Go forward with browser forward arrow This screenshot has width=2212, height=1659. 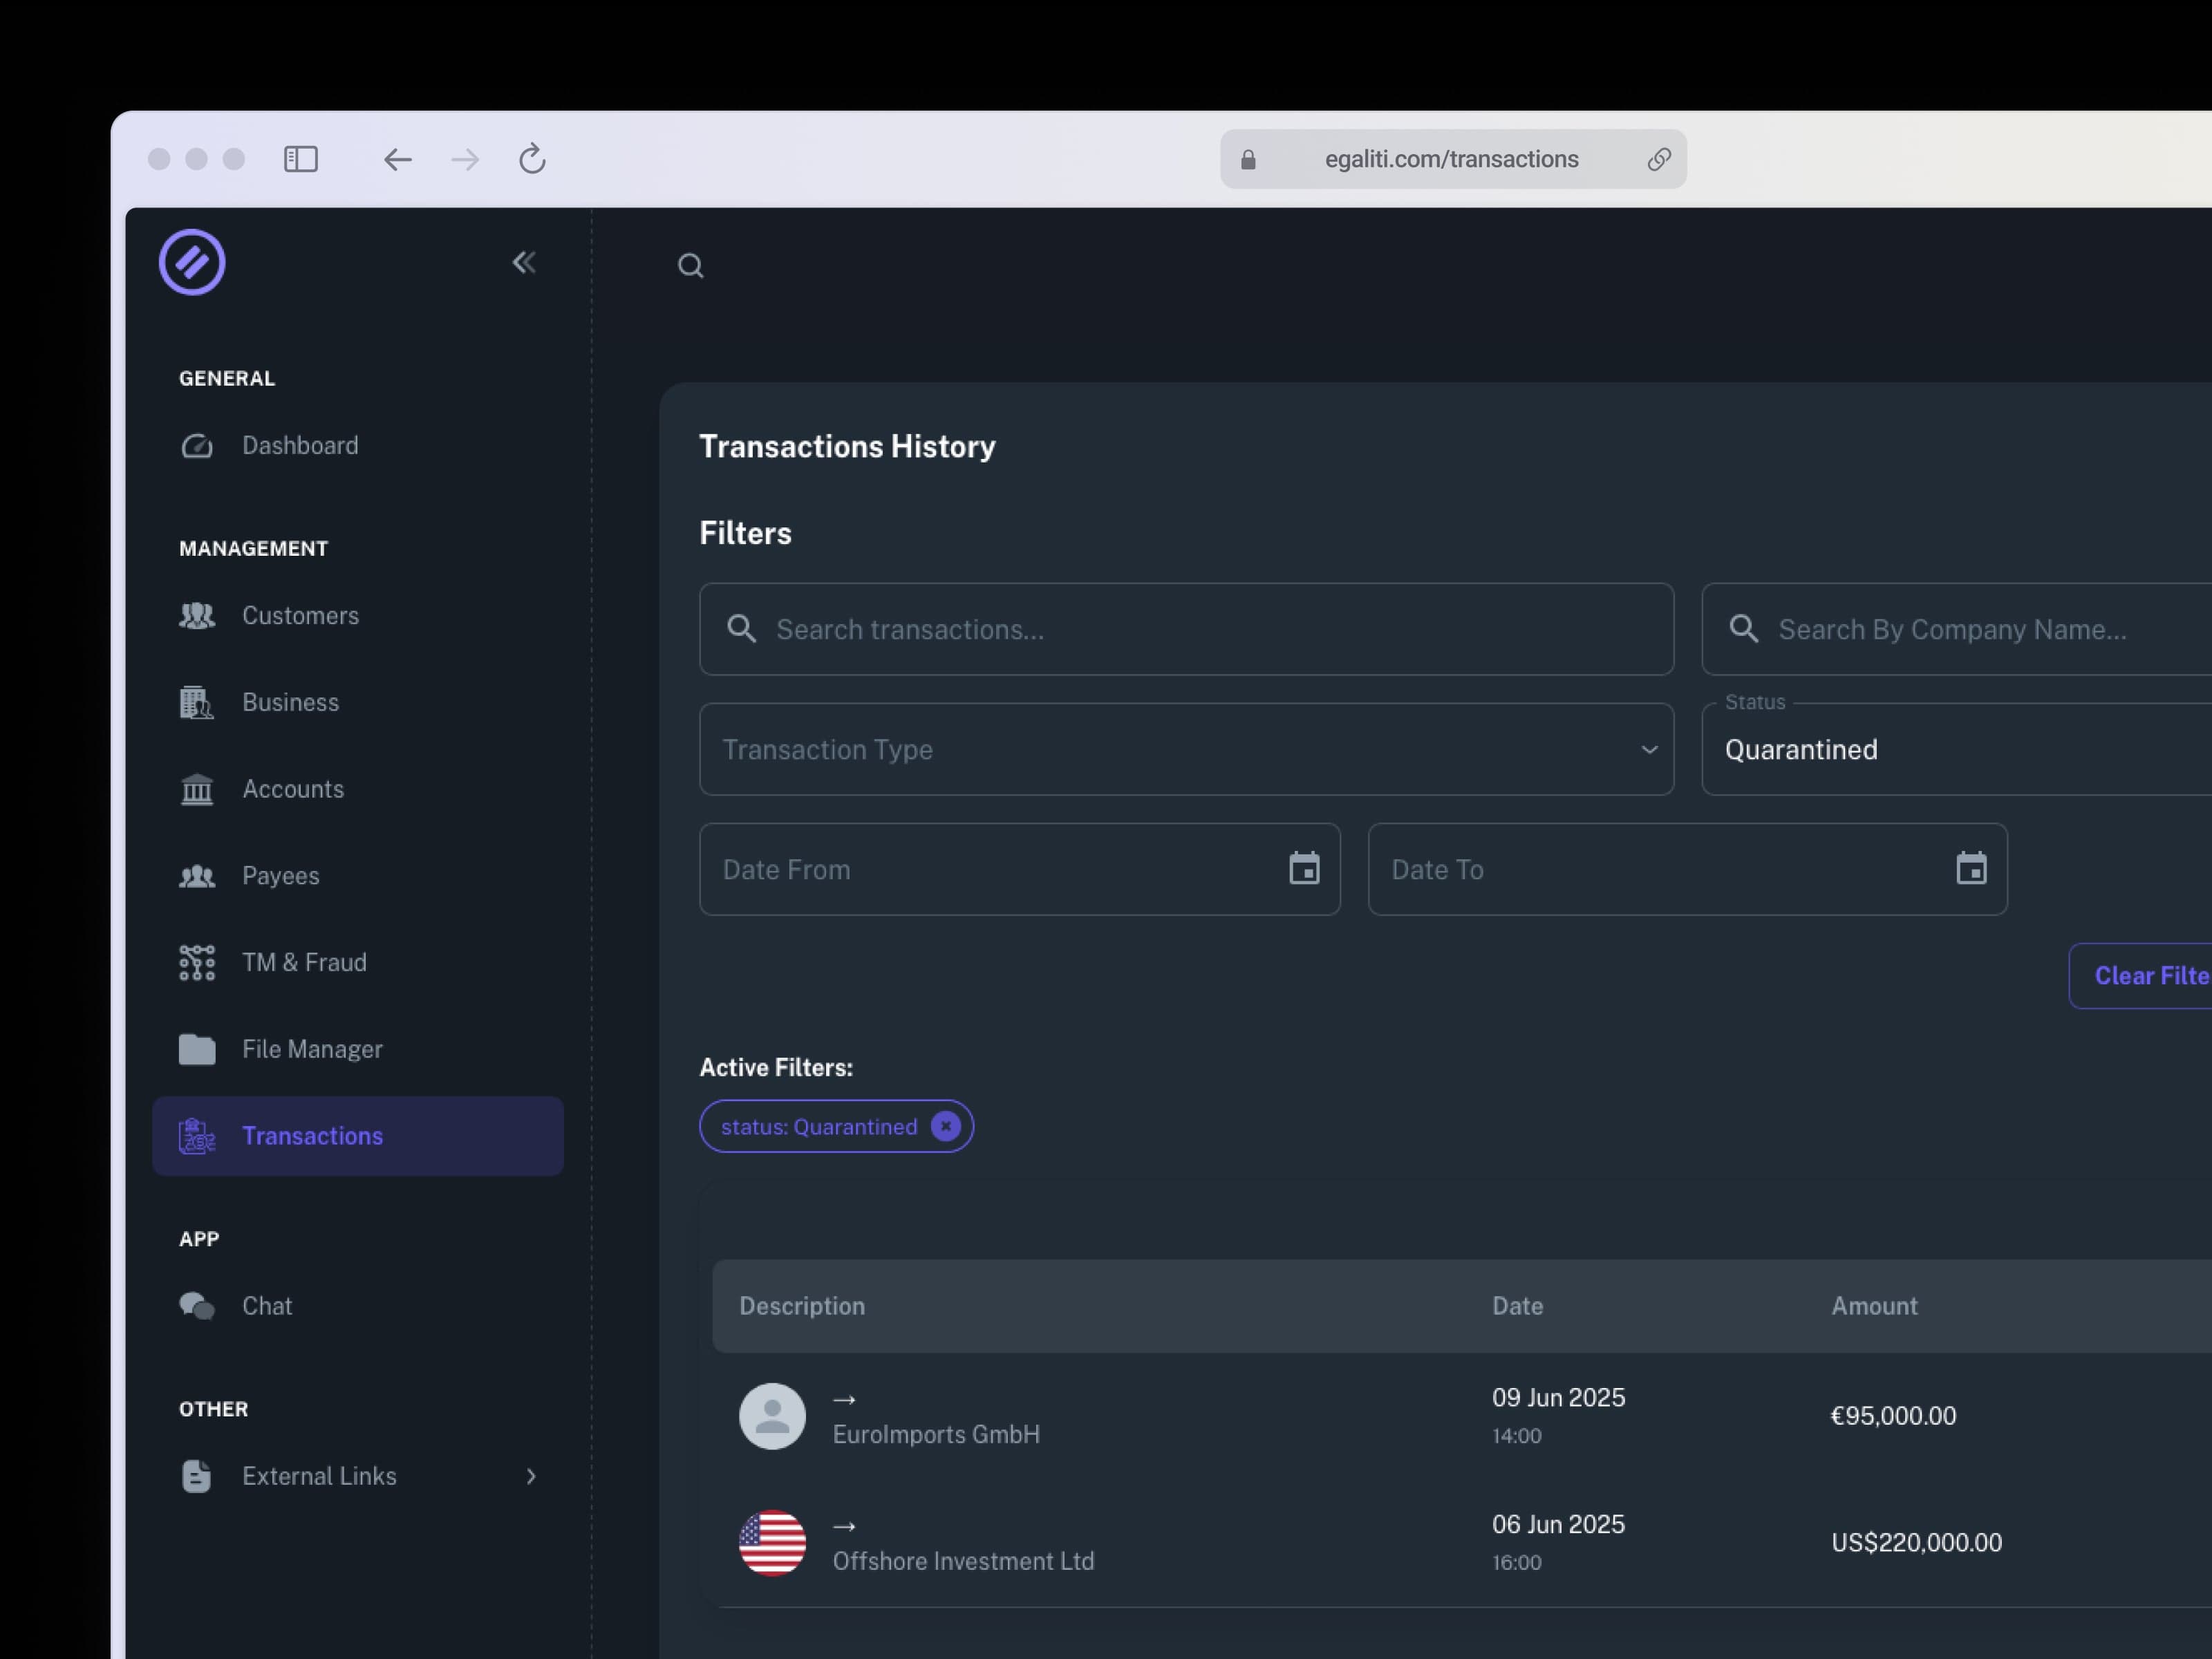pyautogui.click(x=465, y=159)
